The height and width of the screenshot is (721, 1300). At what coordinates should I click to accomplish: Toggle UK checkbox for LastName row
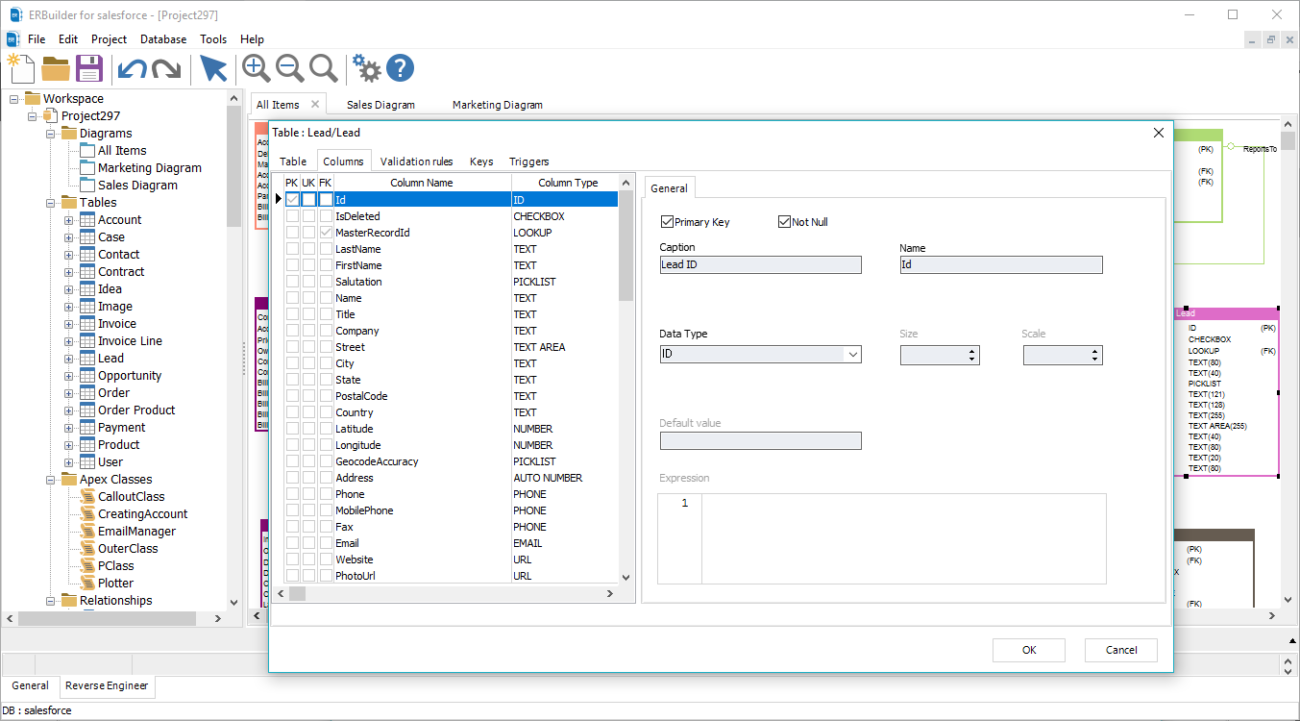tap(309, 249)
